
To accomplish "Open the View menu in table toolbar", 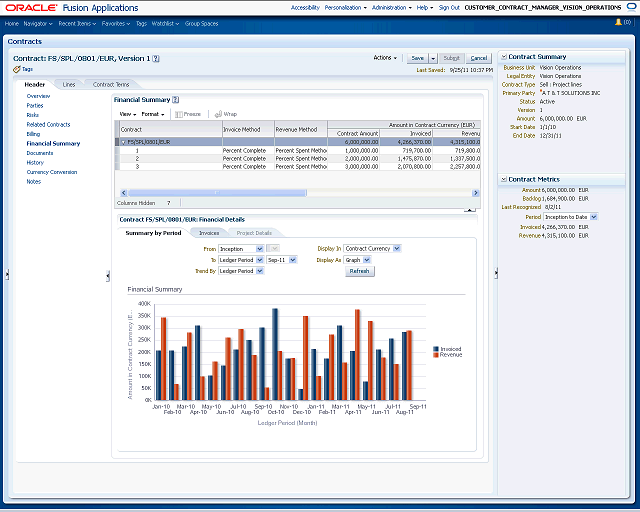I will coord(128,114).
